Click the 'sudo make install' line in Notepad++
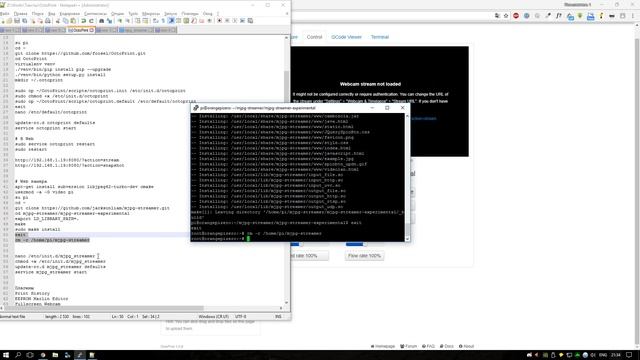Viewport: 640px width, 360px height. (38, 229)
